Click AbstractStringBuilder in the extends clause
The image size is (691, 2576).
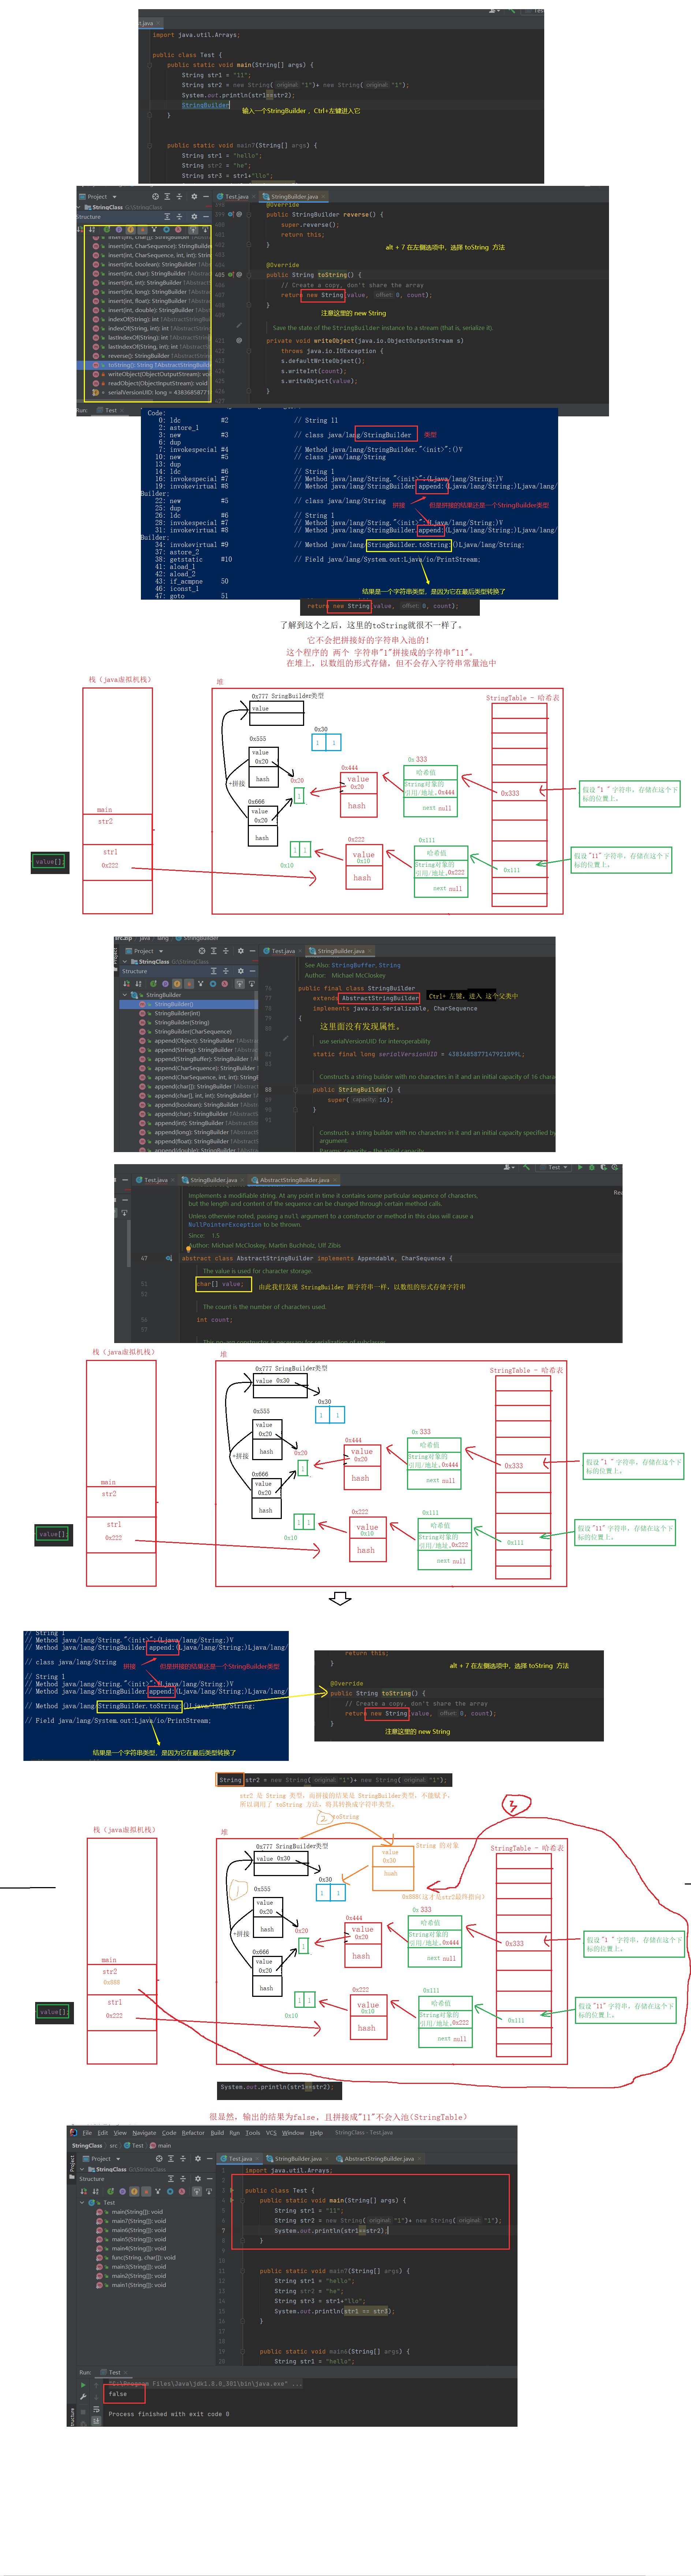pos(380,998)
